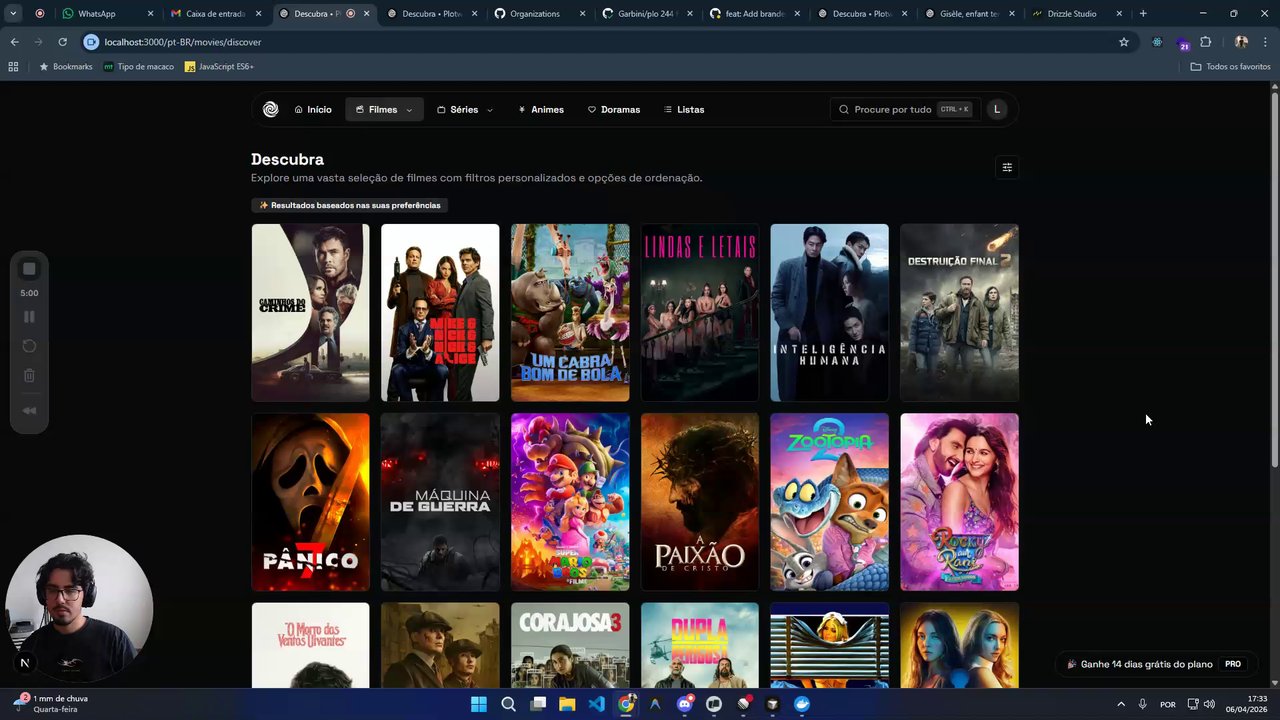Open the Listas page

pyautogui.click(x=684, y=110)
